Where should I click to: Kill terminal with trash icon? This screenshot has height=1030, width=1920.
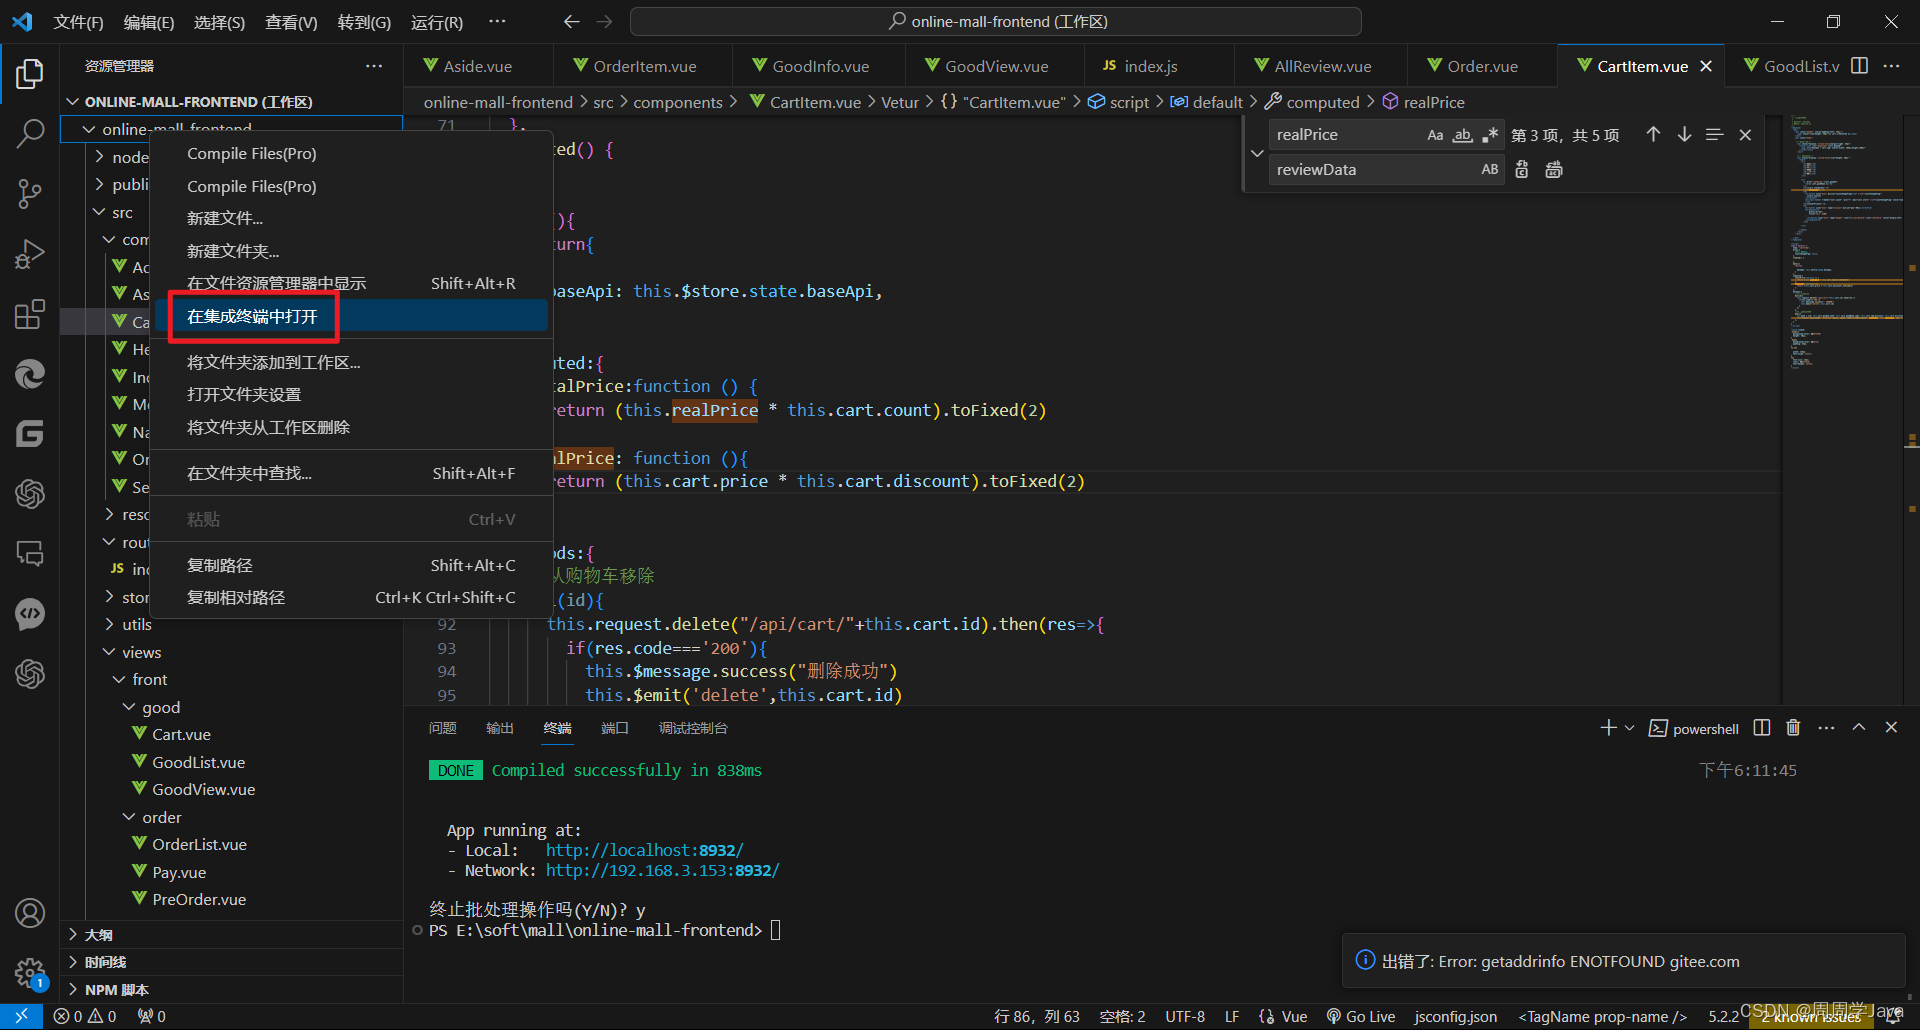pyautogui.click(x=1793, y=728)
